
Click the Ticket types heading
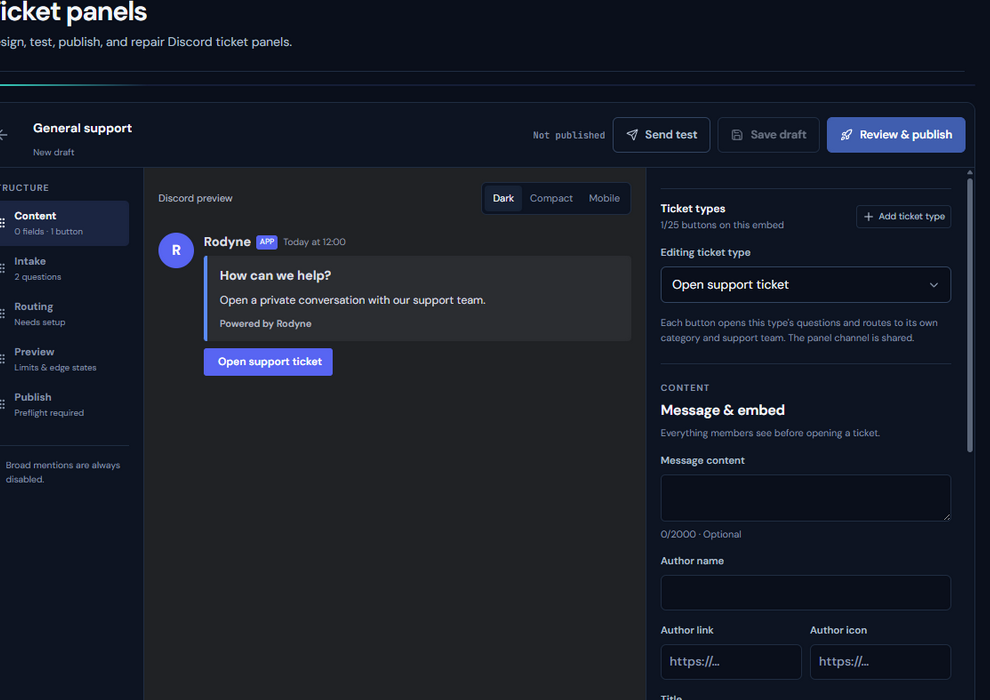[693, 209]
